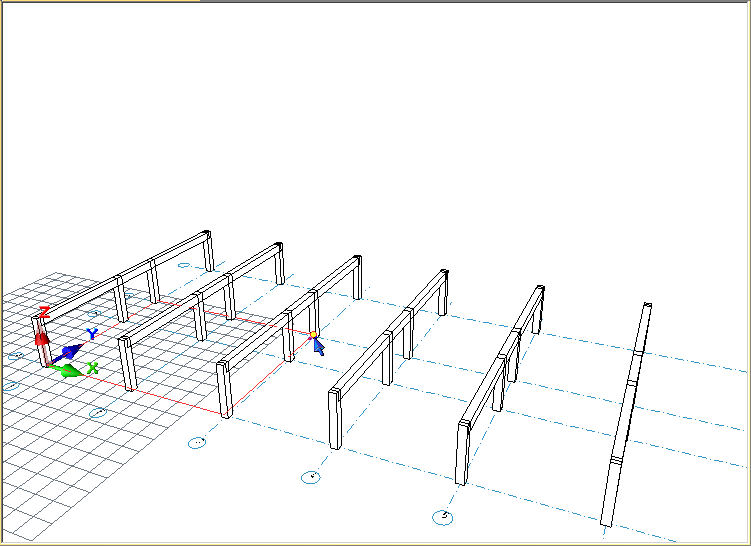Click the green X axis arrow

coord(66,370)
